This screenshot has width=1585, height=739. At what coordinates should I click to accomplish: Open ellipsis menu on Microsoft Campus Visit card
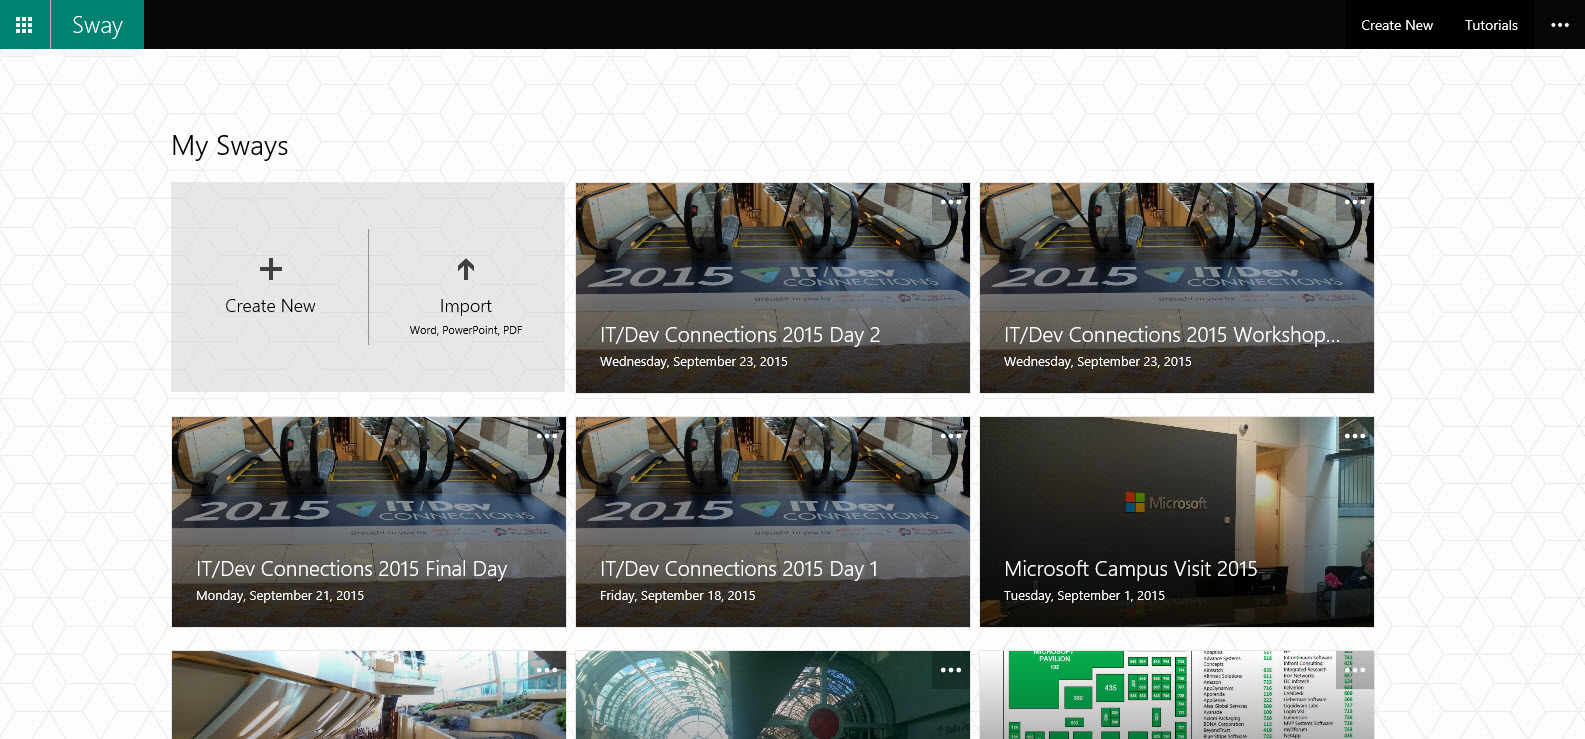click(1354, 436)
